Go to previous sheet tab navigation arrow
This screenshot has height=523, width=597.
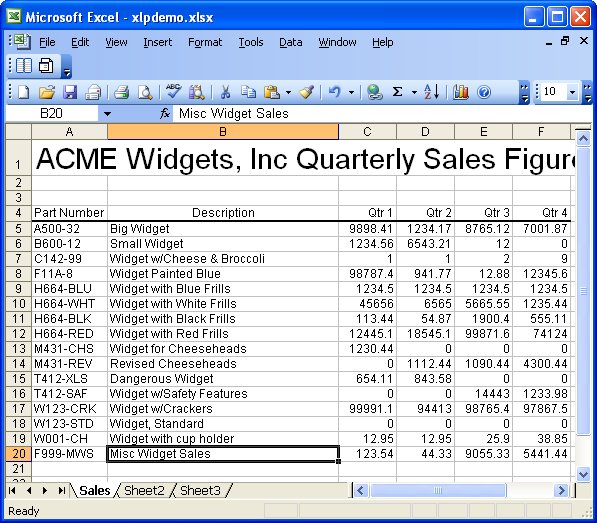coord(29,490)
